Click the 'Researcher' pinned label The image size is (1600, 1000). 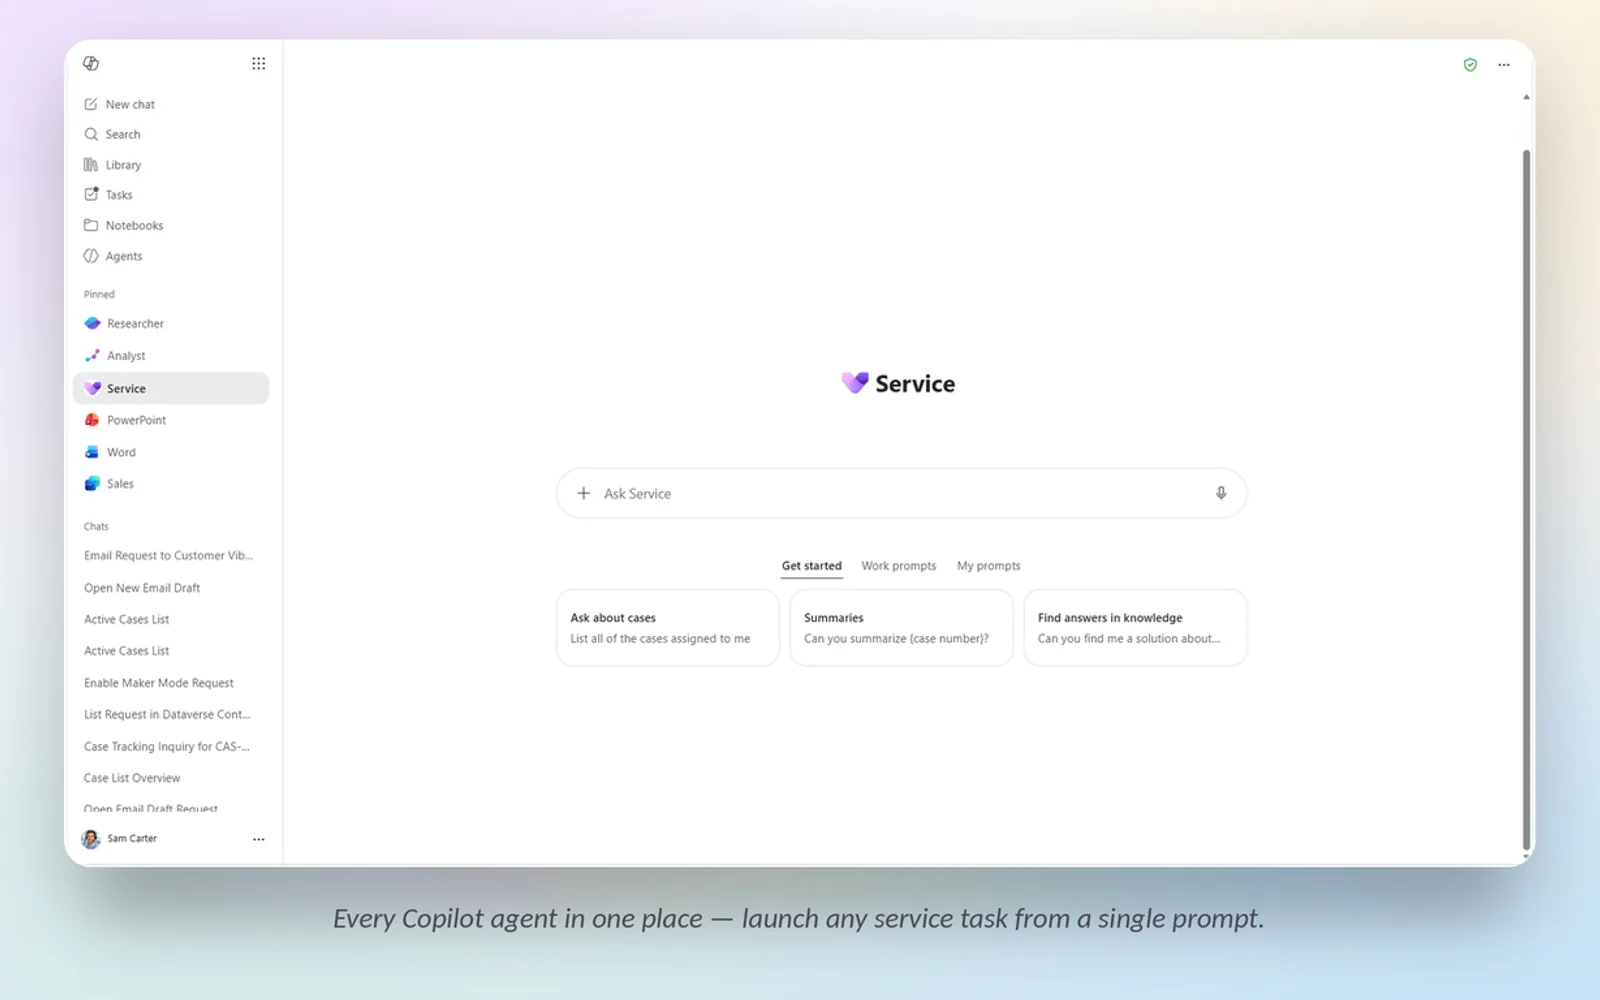(x=135, y=324)
